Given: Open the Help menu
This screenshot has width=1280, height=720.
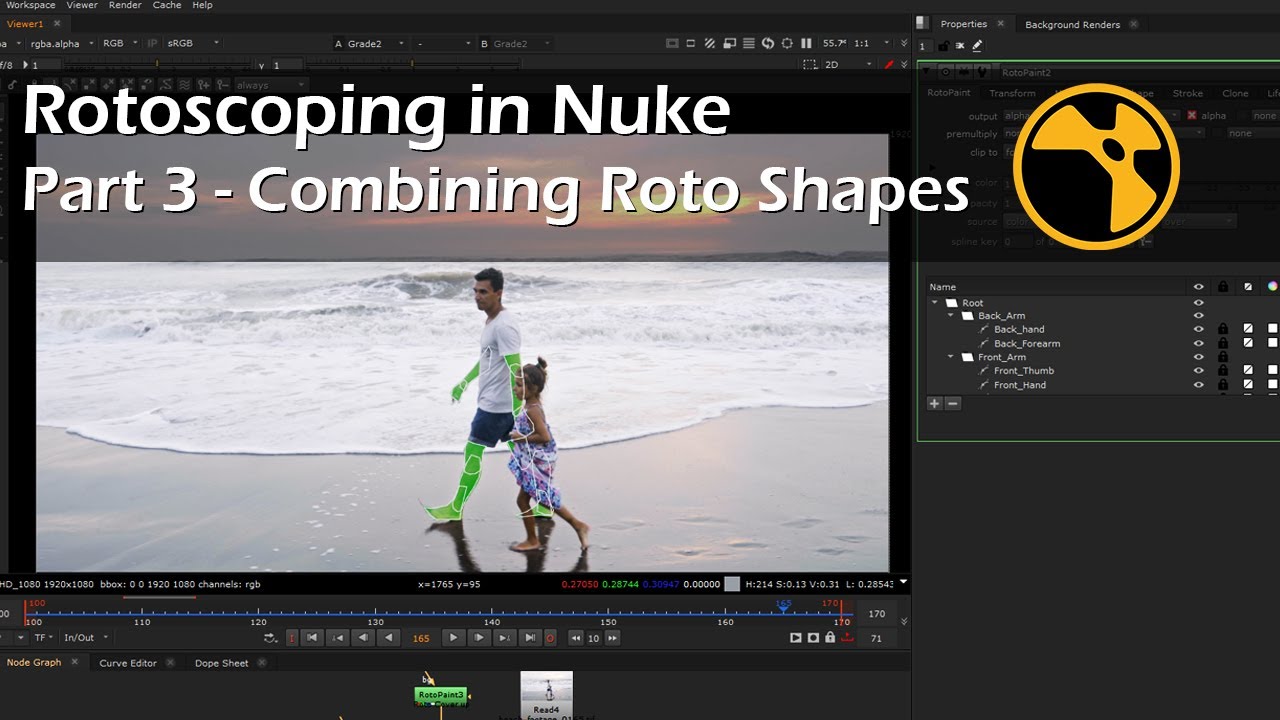Looking at the screenshot, I should coord(202,5).
